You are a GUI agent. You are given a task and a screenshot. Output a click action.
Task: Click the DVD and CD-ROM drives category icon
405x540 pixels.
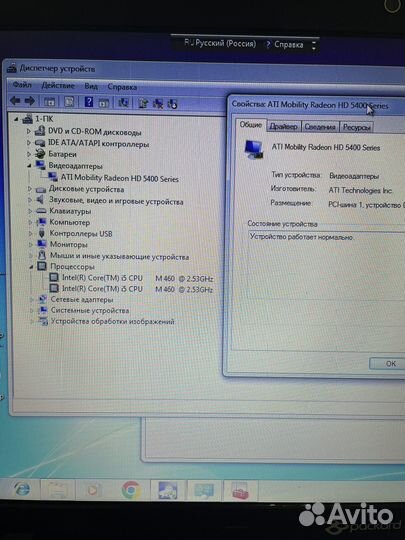(x=40, y=131)
